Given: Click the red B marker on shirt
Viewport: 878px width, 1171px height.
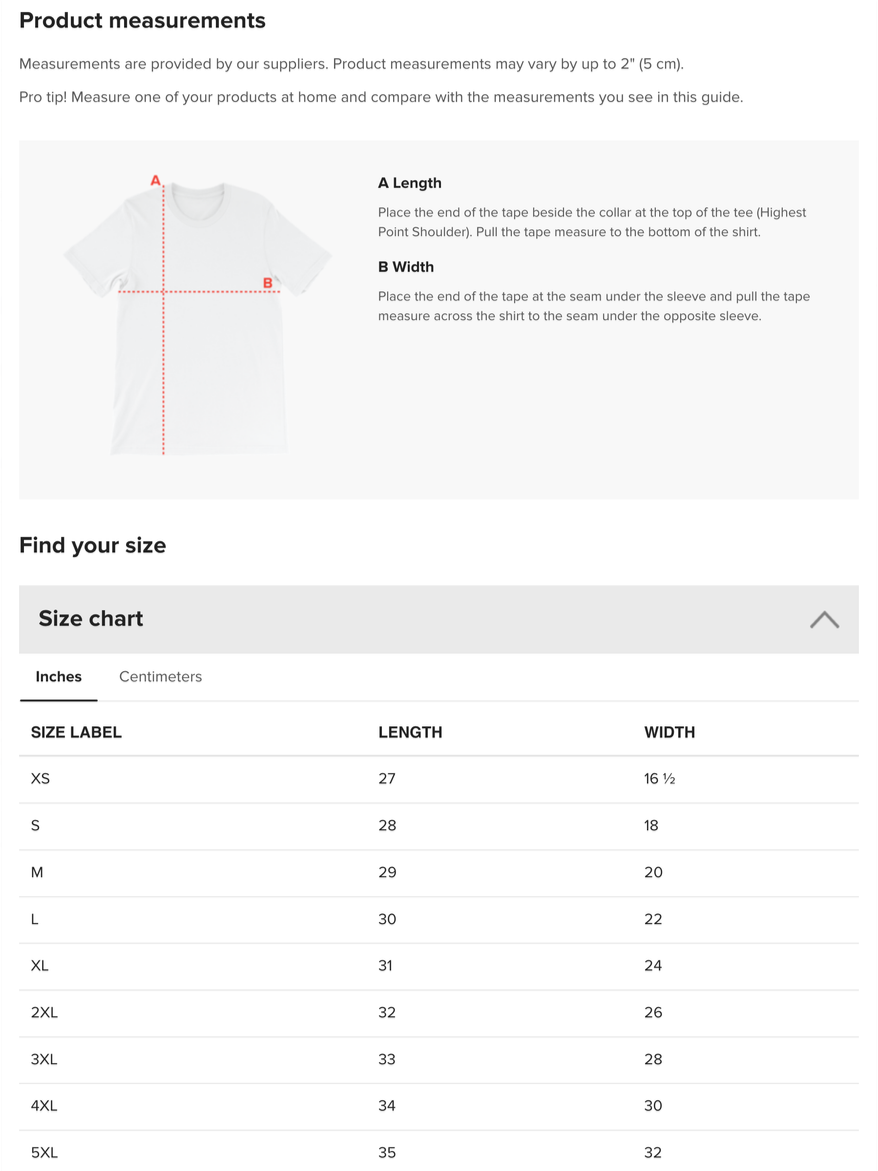Looking at the screenshot, I should pyautogui.click(x=267, y=283).
